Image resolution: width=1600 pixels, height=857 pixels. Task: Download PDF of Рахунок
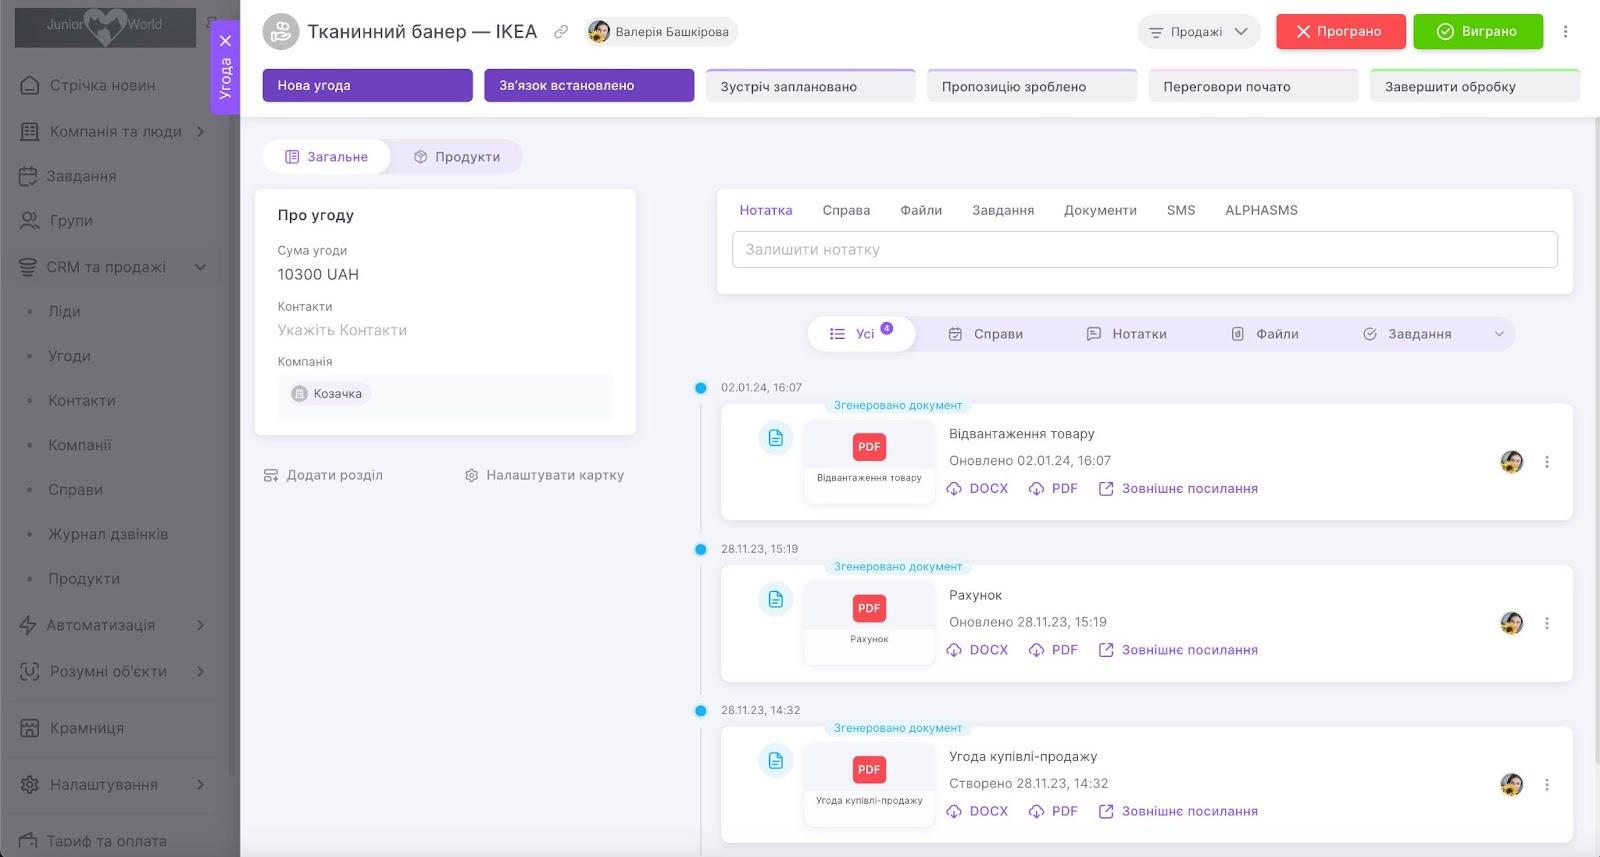coord(1053,650)
